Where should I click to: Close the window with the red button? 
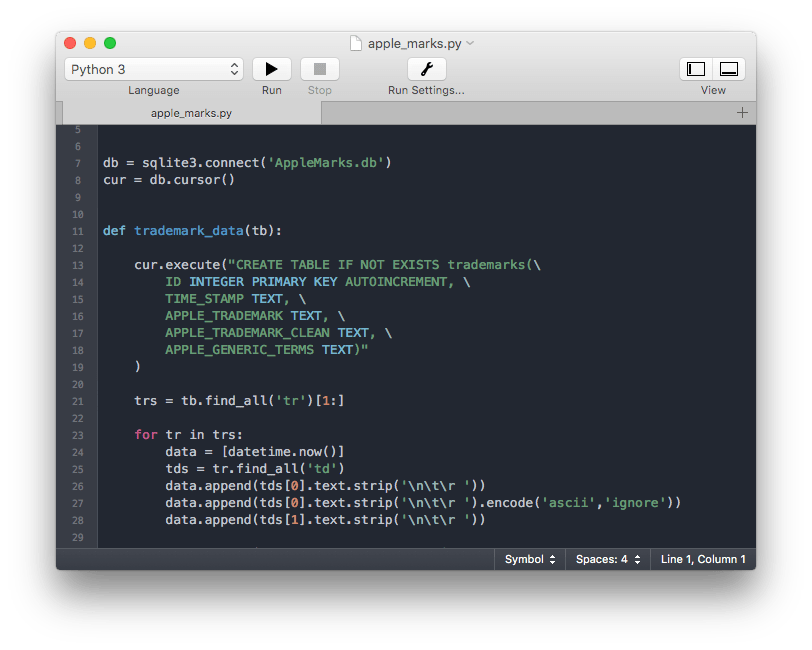pyautogui.click(x=70, y=43)
